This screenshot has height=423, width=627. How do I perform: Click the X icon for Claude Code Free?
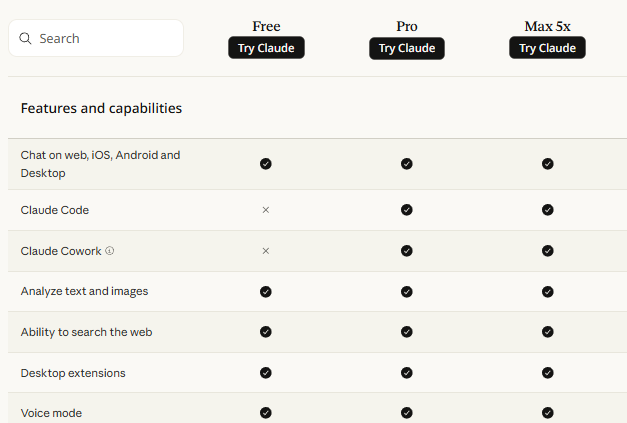[x=266, y=210]
